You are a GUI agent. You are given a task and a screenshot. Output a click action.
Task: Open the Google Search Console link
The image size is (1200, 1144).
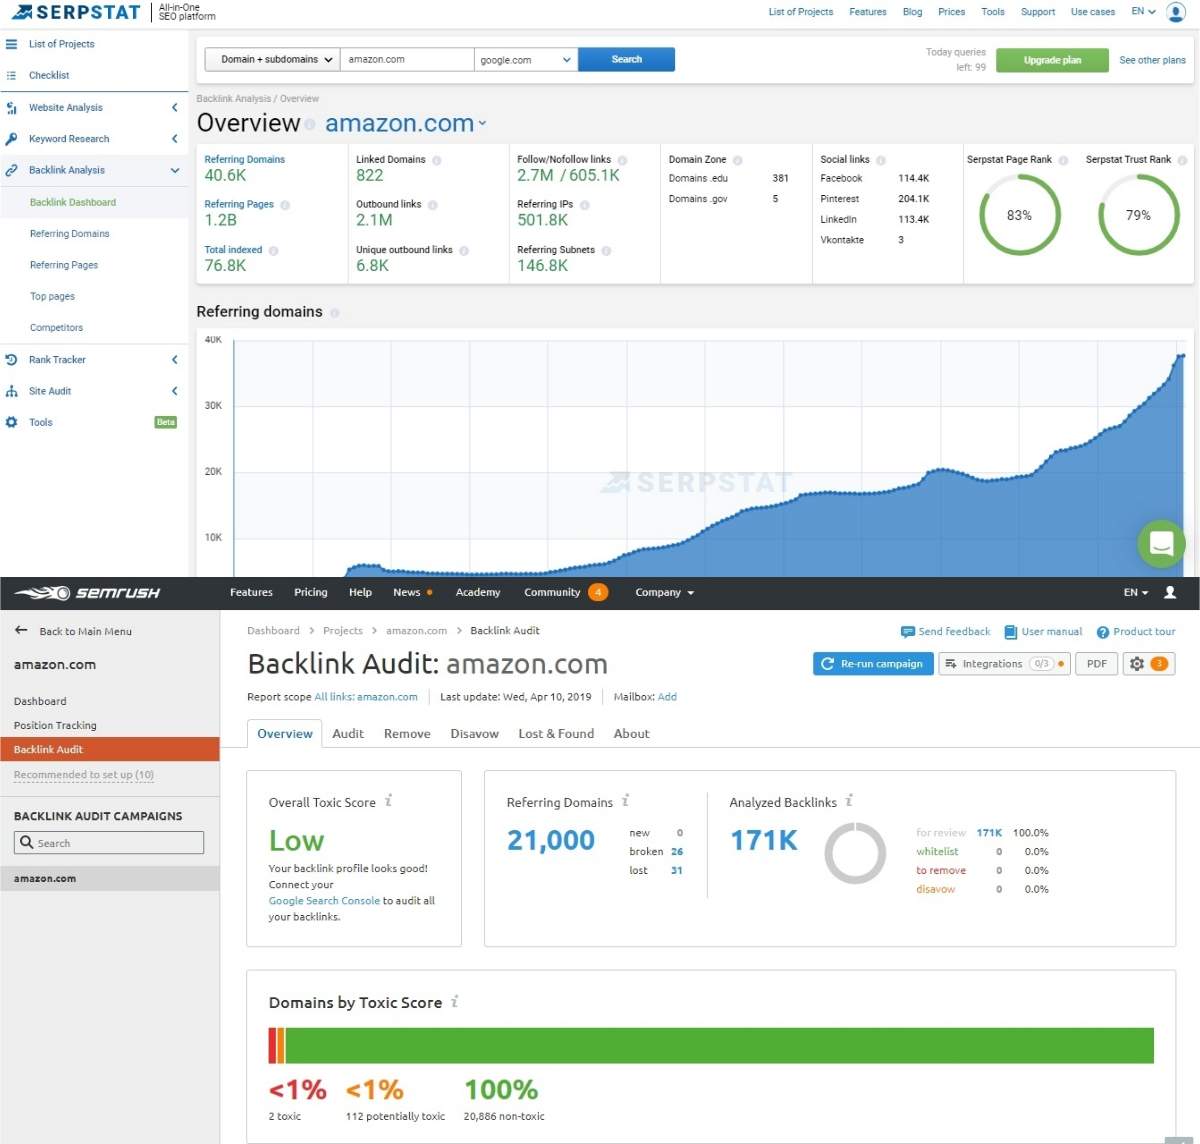[323, 900]
